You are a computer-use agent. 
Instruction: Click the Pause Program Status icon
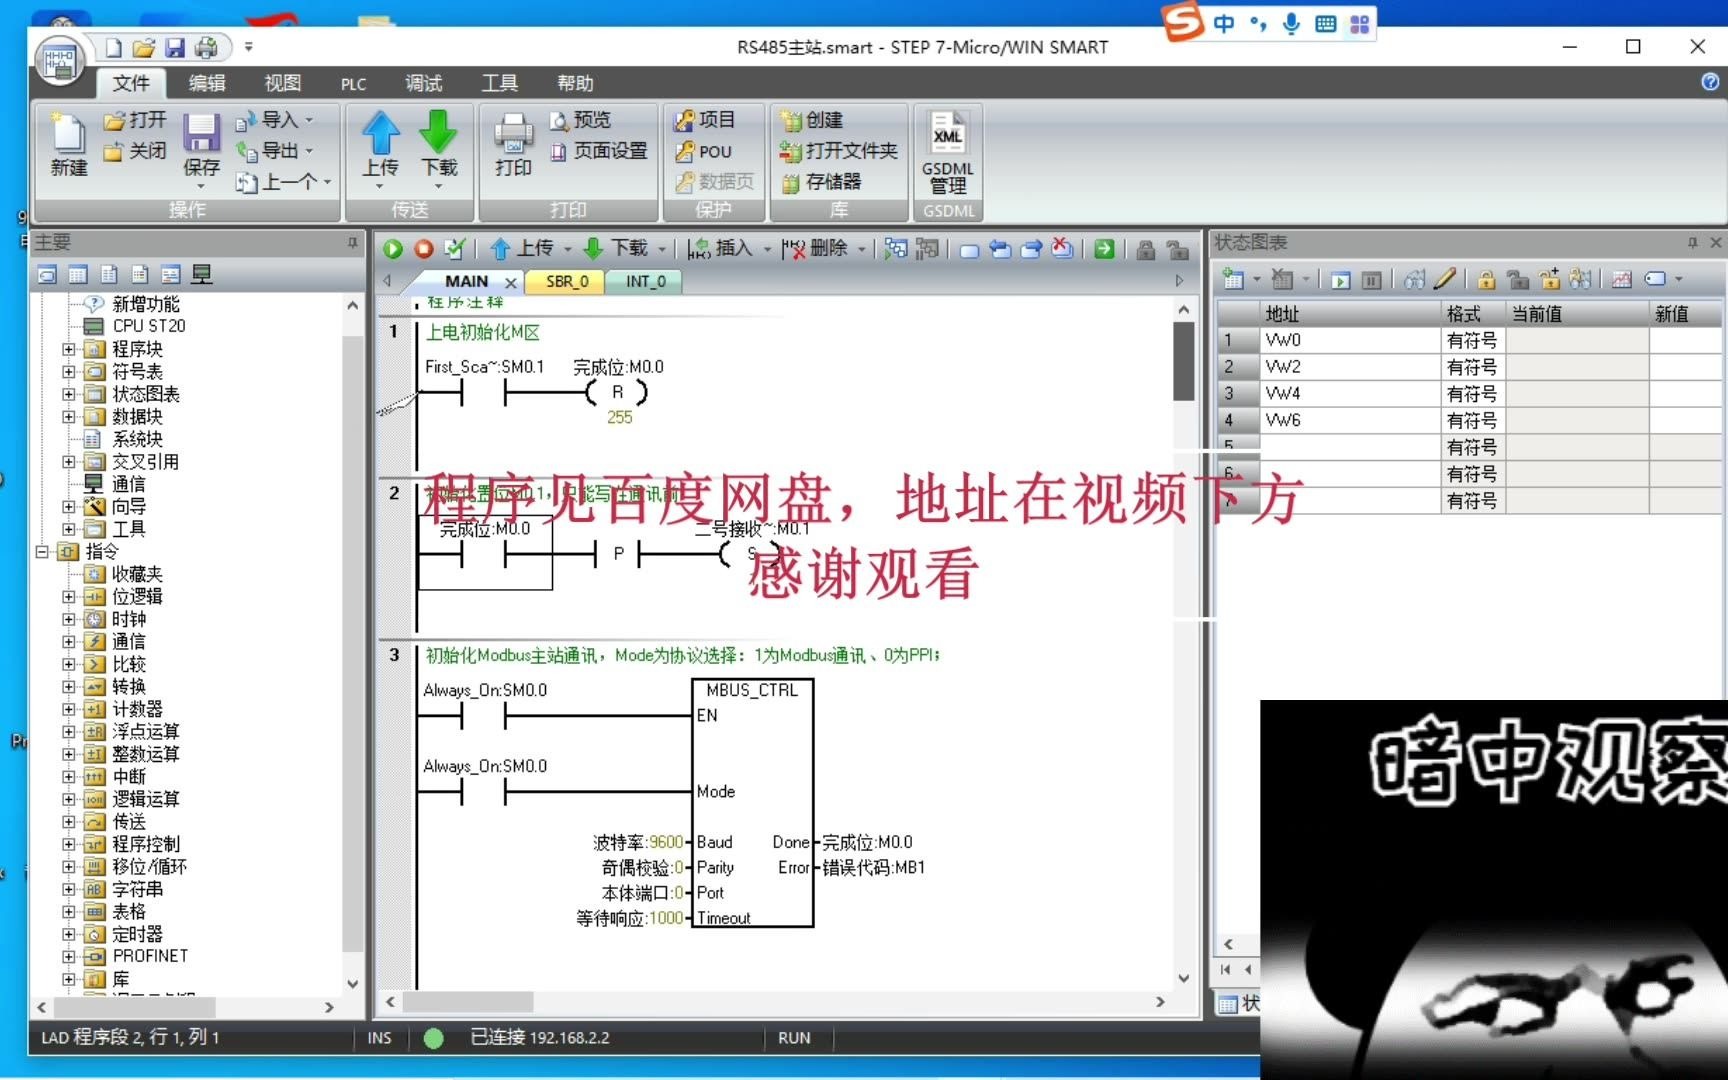coord(927,249)
